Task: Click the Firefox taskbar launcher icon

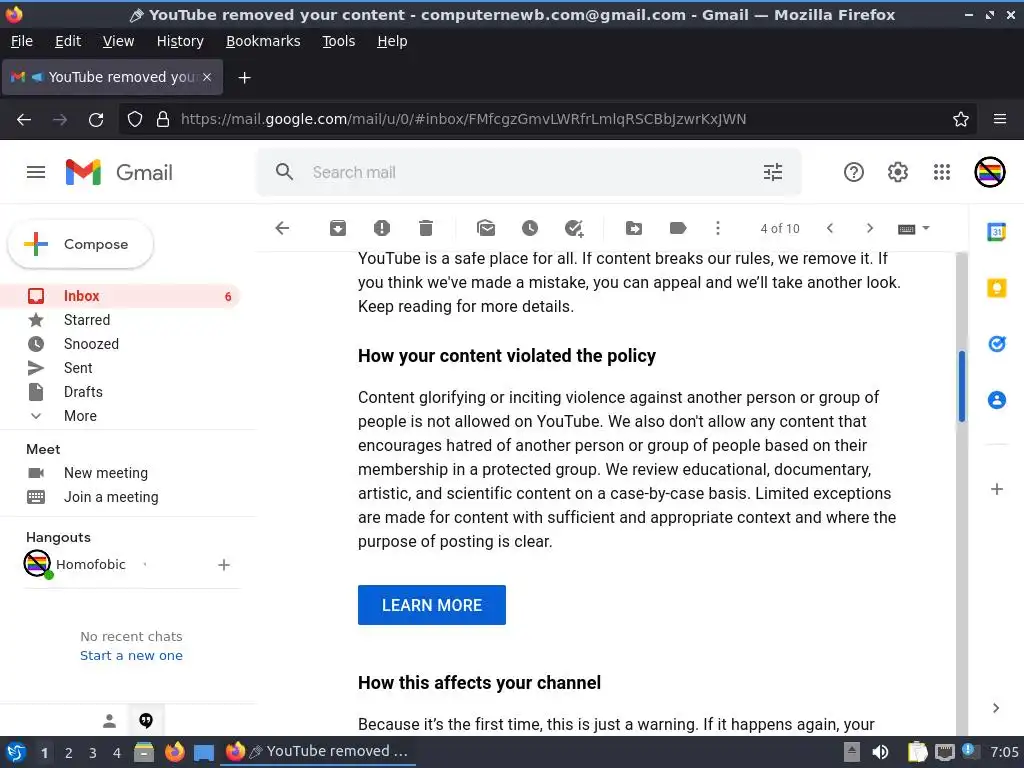Action: (x=174, y=752)
